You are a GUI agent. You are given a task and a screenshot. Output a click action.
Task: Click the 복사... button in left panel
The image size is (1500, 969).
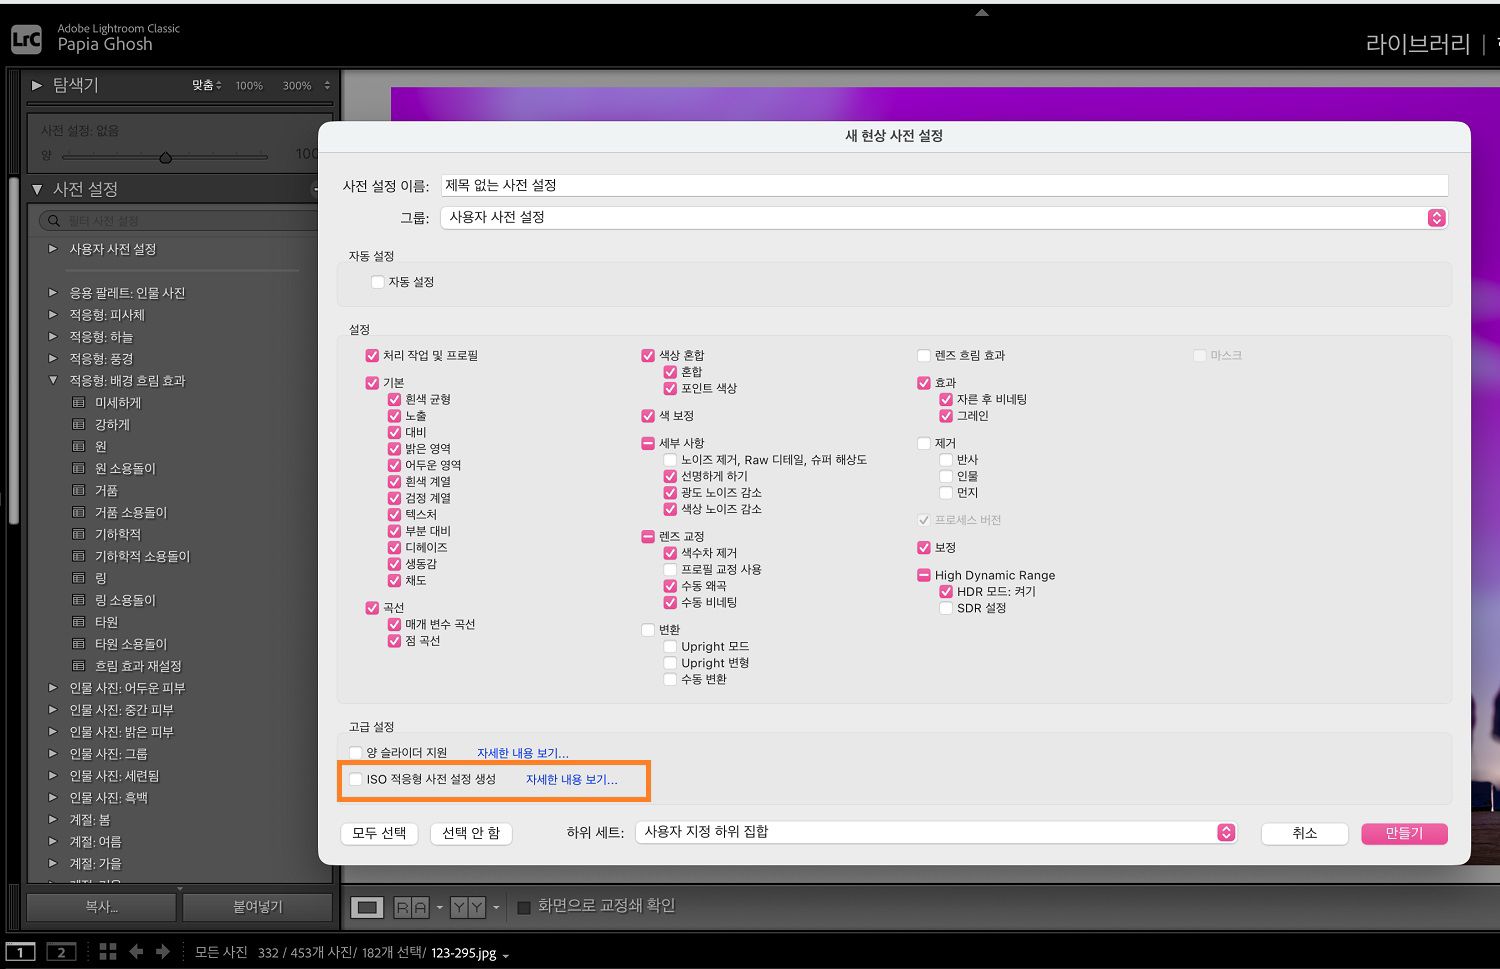coord(101,907)
